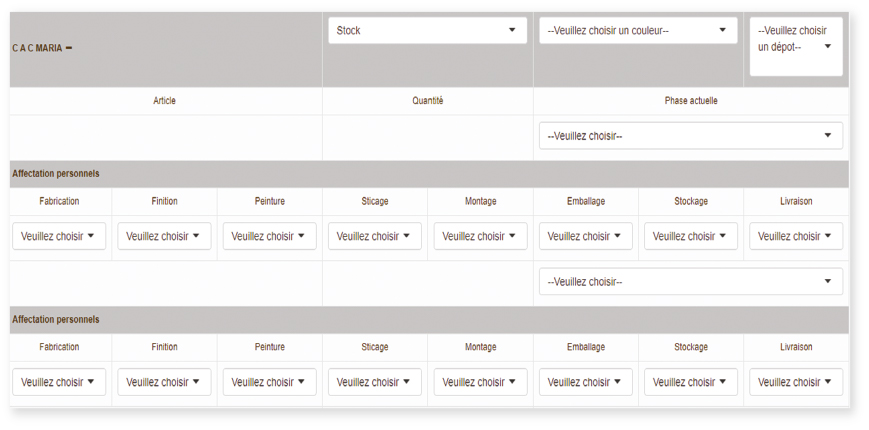Open the couleur selection dropdown

click(x=638, y=30)
